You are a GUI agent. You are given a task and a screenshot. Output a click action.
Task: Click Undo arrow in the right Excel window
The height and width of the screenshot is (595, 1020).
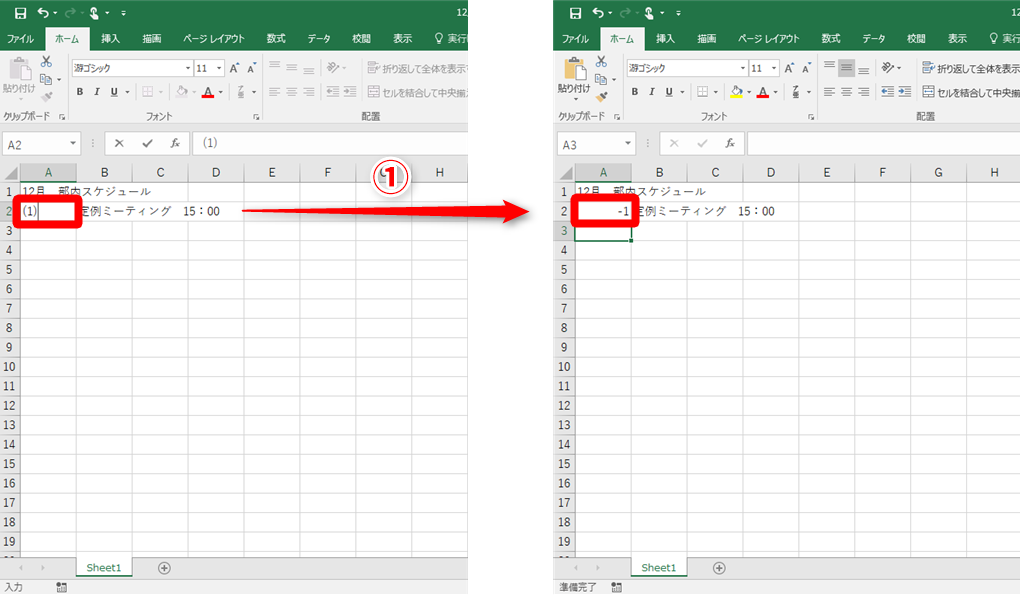click(598, 13)
